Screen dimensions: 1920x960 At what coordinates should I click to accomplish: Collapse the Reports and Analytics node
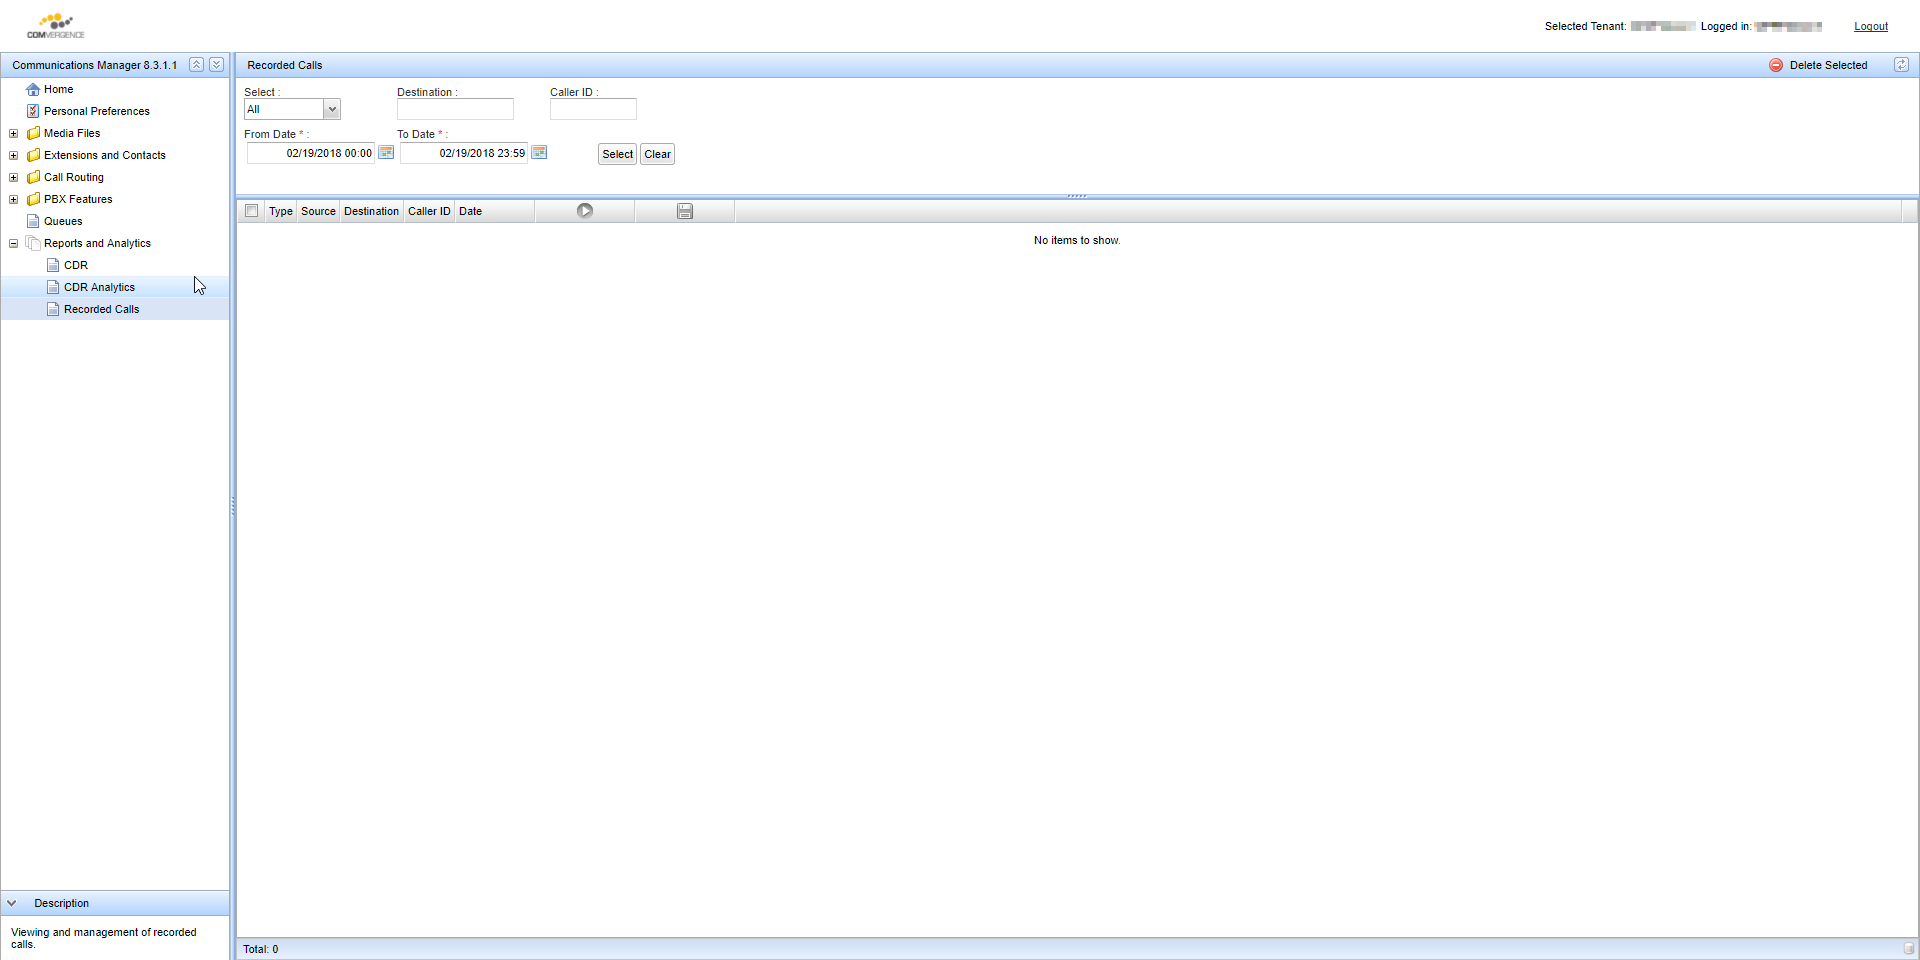coord(14,243)
